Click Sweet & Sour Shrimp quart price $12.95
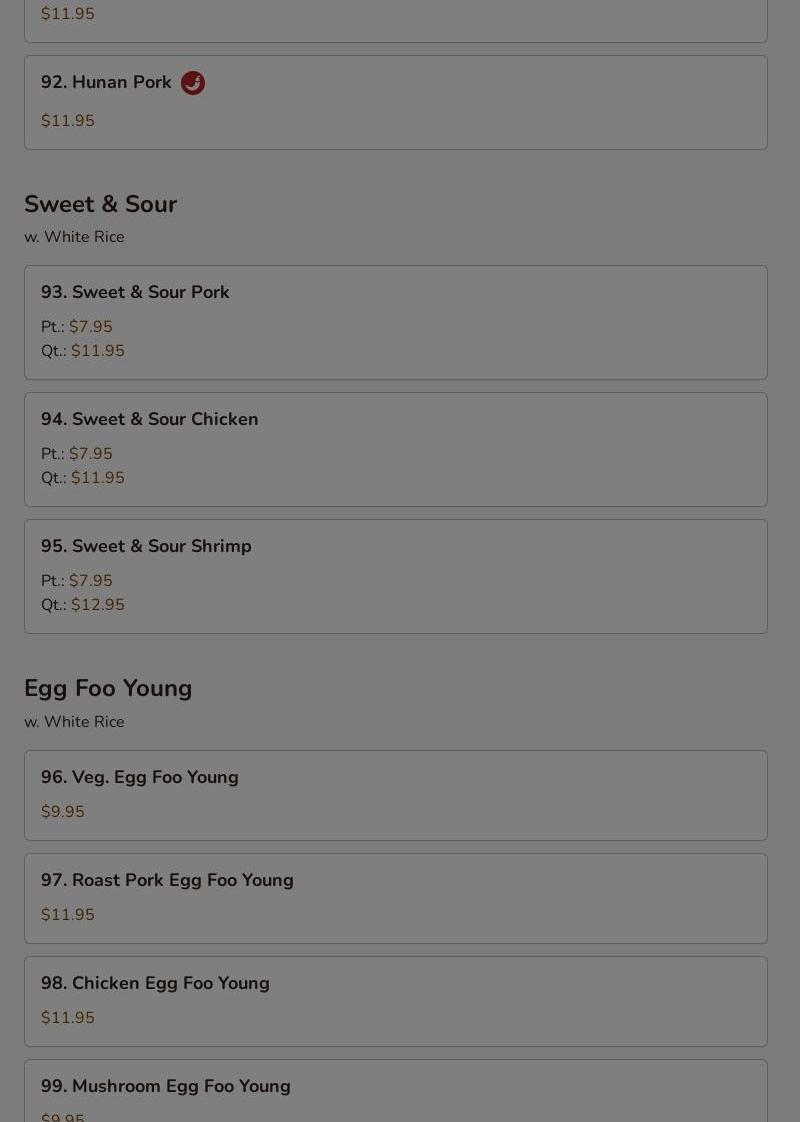The width and height of the screenshot is (800, 1122). 98,605
